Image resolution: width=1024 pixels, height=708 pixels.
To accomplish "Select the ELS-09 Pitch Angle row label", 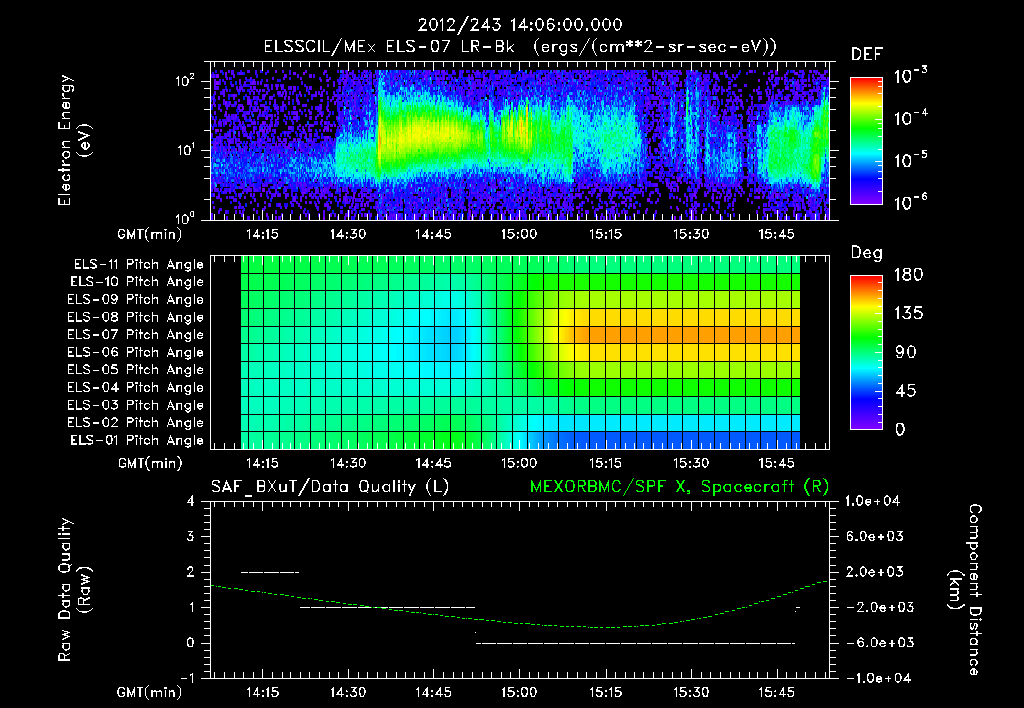I will 135,299.
